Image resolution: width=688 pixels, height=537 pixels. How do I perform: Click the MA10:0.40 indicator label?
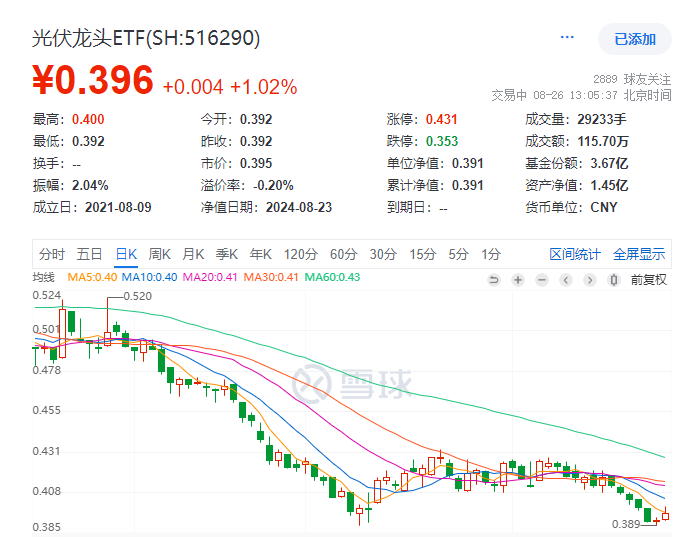coord(149,277)
